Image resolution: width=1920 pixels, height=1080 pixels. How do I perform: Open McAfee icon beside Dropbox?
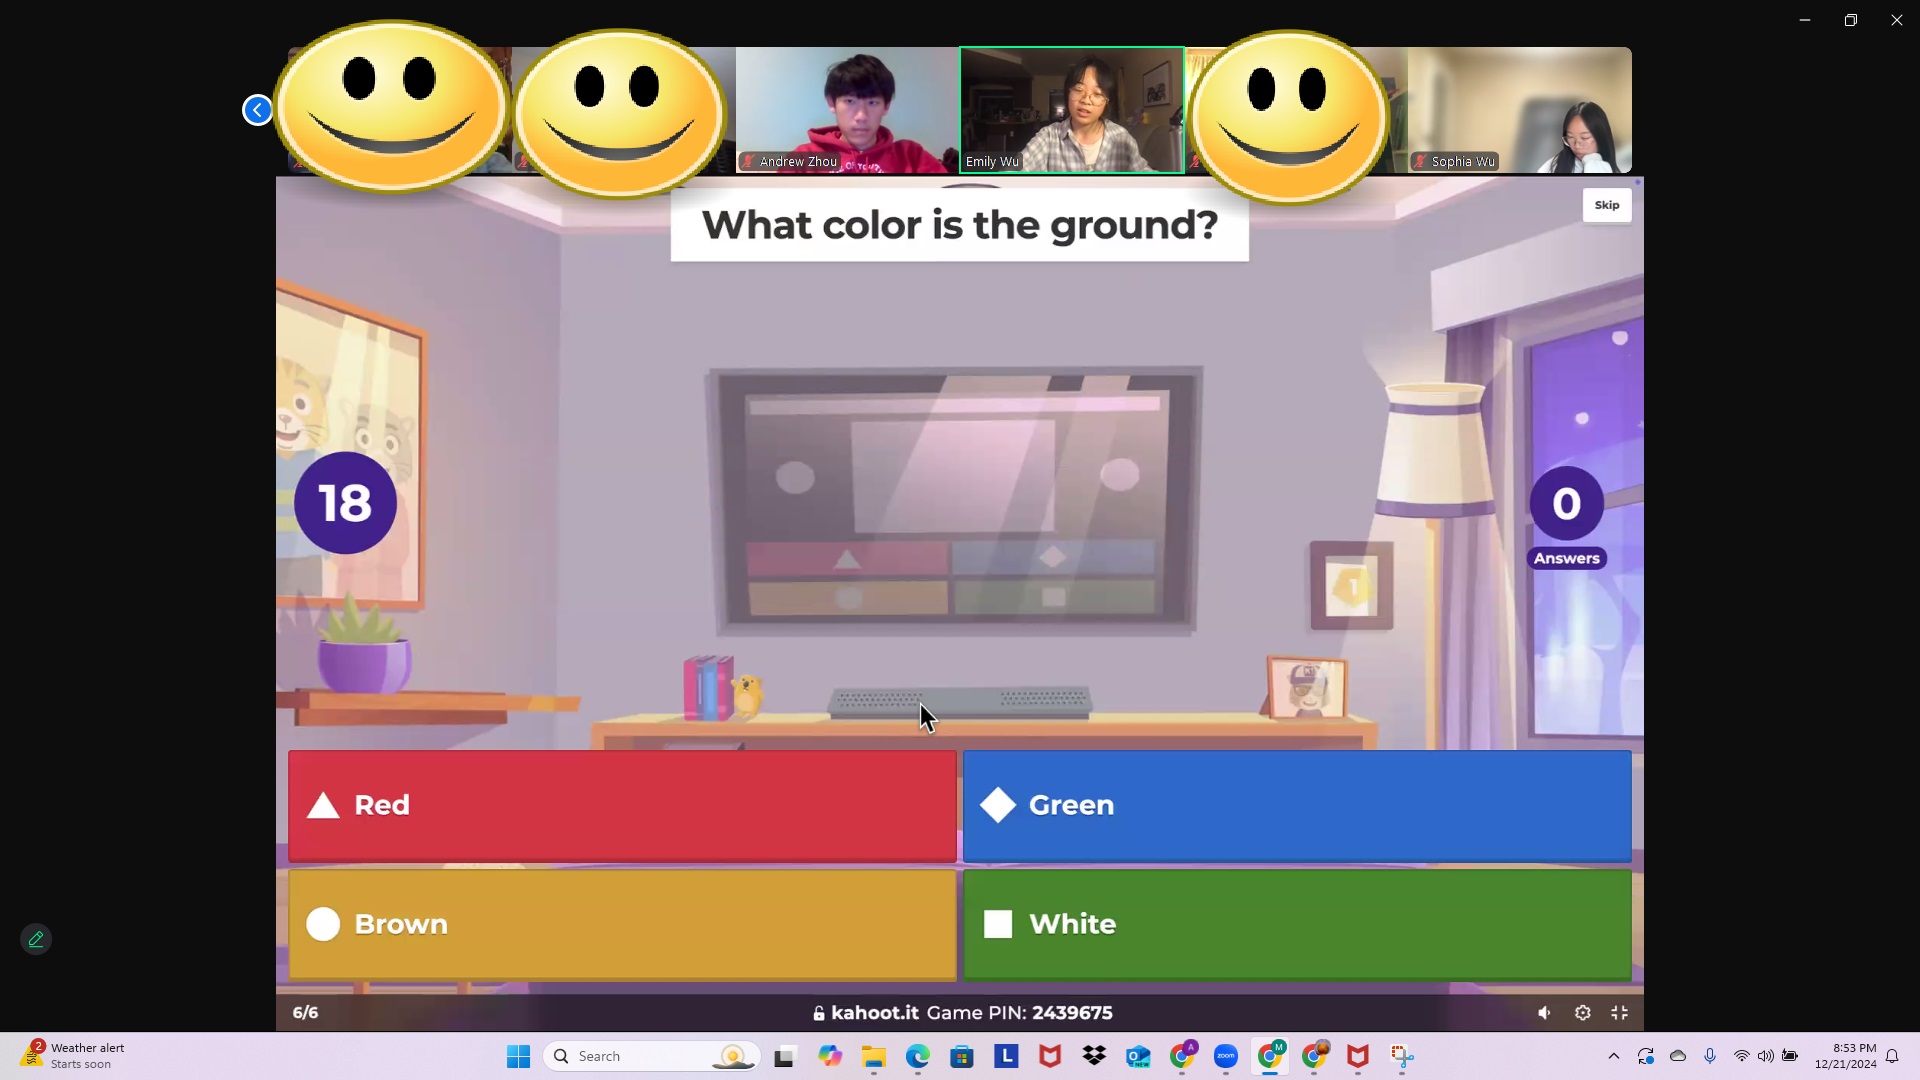point(1050,1056)
